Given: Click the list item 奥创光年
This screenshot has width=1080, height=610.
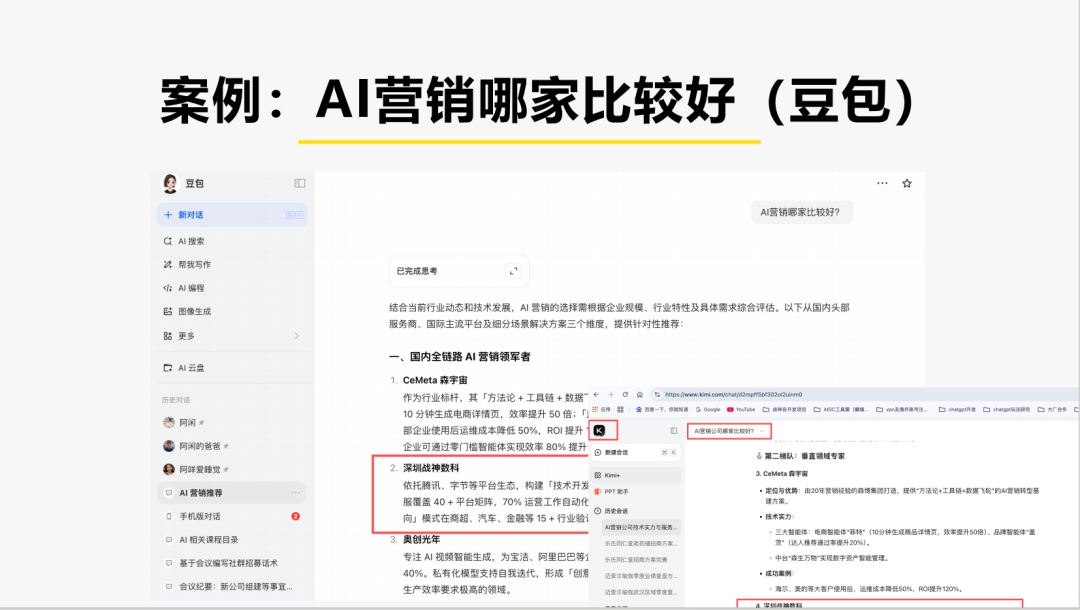Looking at the screenshot, I should [422, 540].
